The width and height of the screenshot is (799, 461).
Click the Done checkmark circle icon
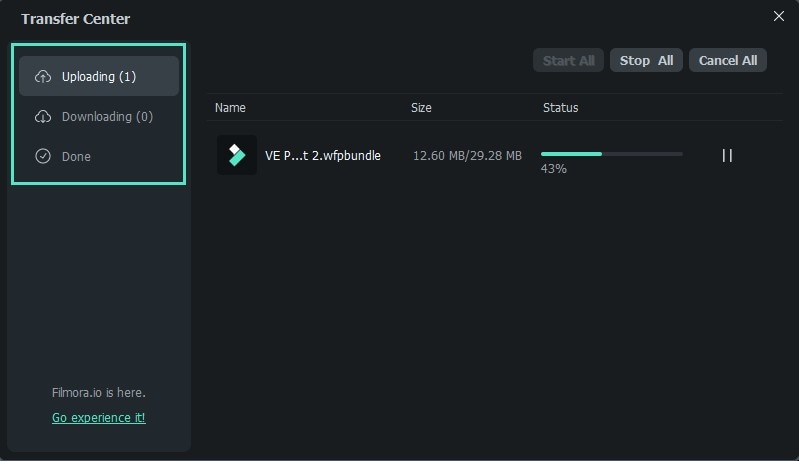pyautogui.click(x=43, y=156)
